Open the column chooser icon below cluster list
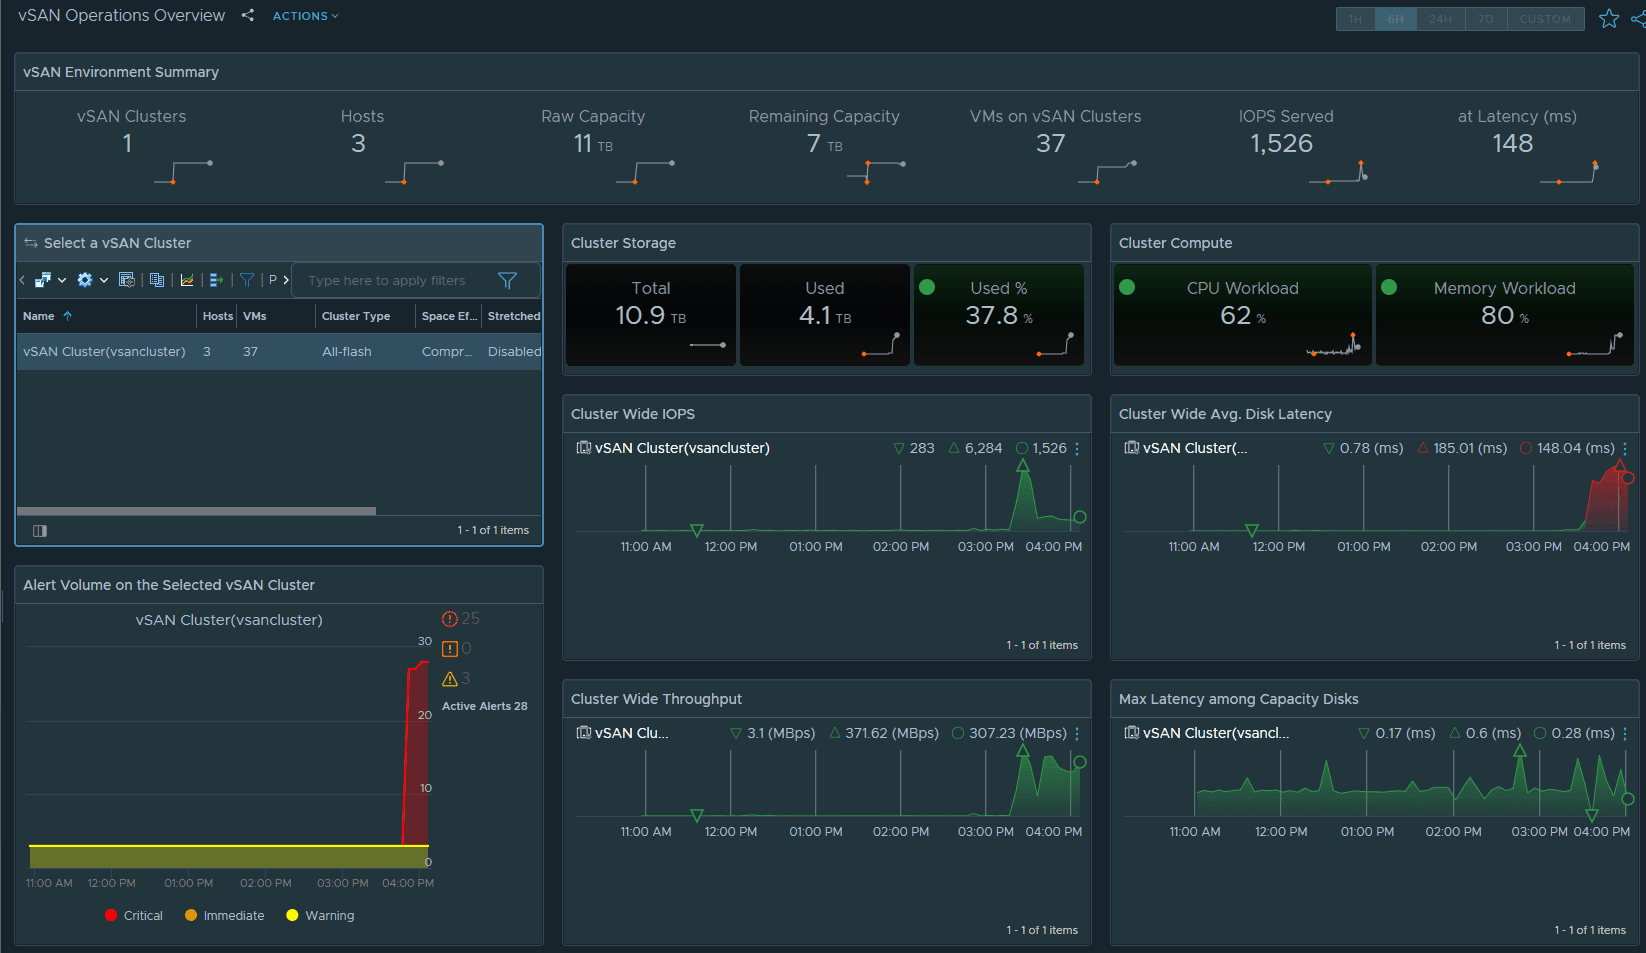This screenshot has width=1646, height=953. (x=40, y=531)
